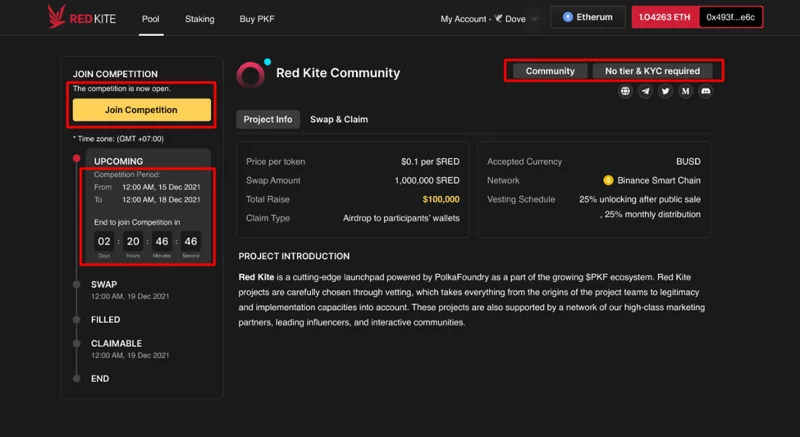Click the Ethereum network icon
800x437 pixels.
(x=567, y=17)
